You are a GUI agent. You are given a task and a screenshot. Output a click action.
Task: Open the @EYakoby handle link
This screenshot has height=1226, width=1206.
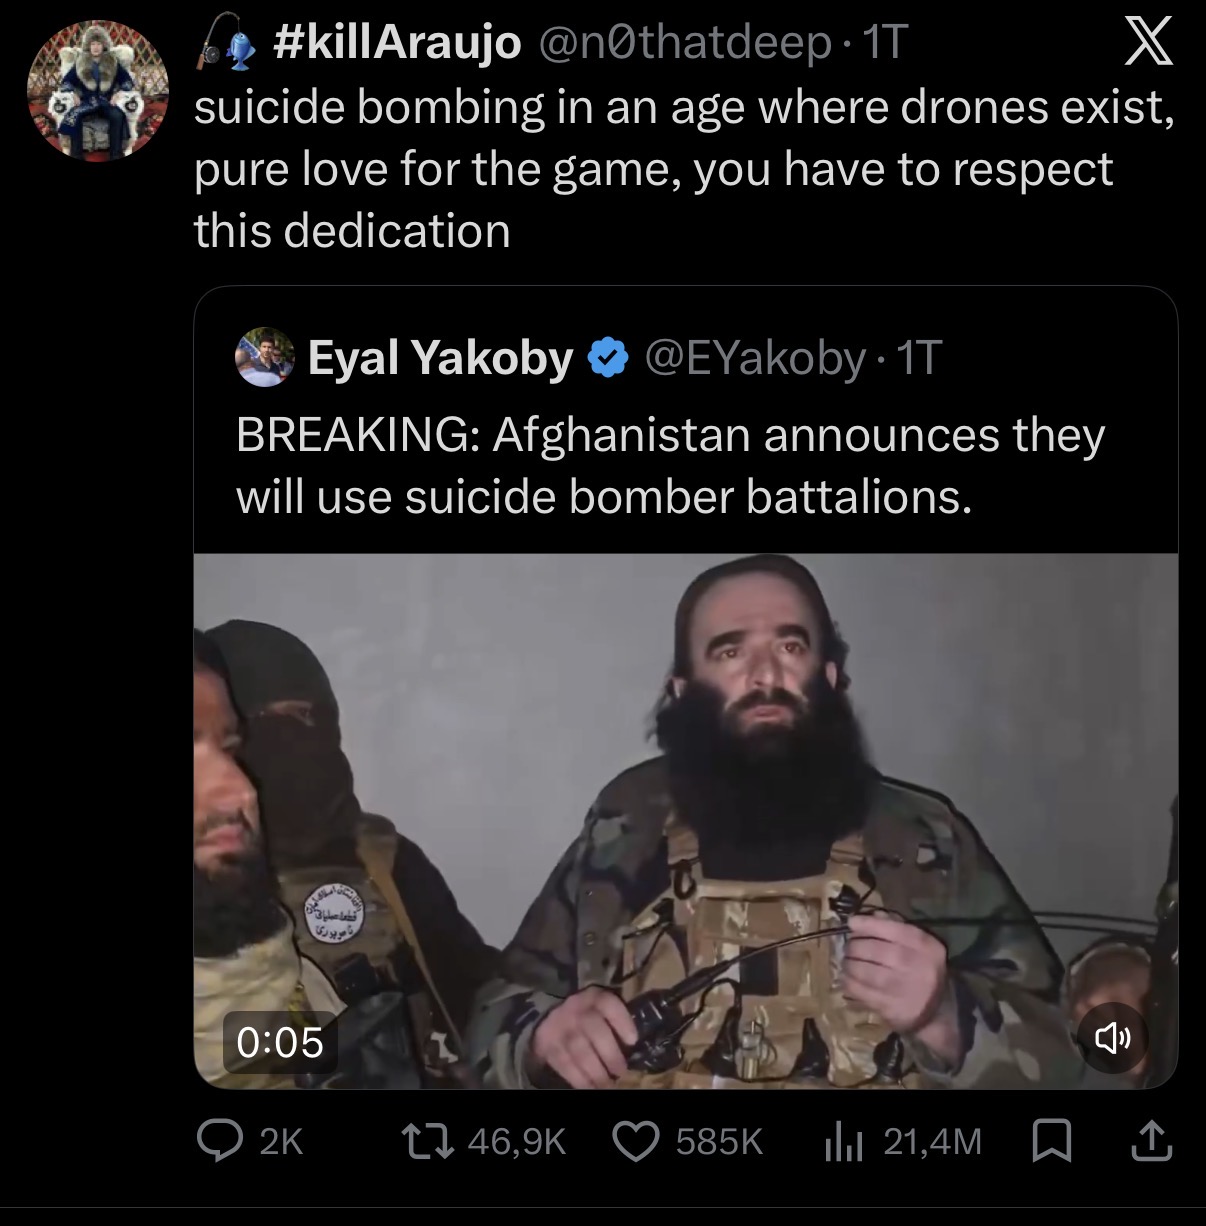(x=755, y=357)
